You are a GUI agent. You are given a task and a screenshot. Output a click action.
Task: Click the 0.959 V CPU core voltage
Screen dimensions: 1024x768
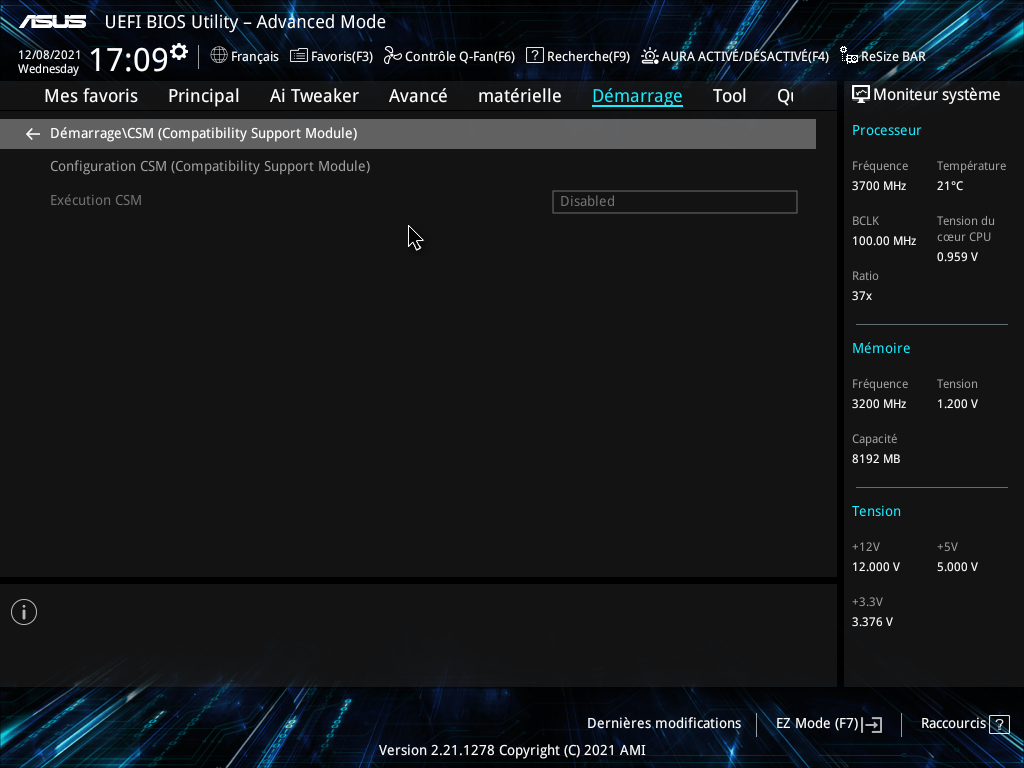pos(957,257)
